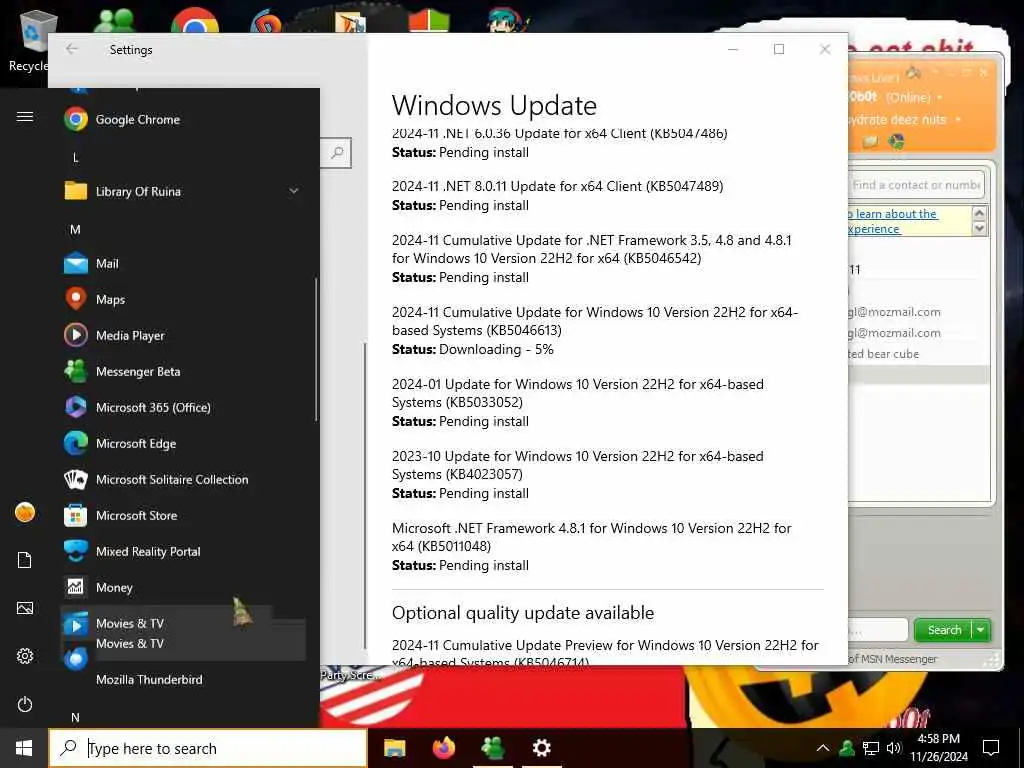Launch Microsoft 365 (Office) from Start
This screenshot has height=768, width=1024.
click(183, 408)
